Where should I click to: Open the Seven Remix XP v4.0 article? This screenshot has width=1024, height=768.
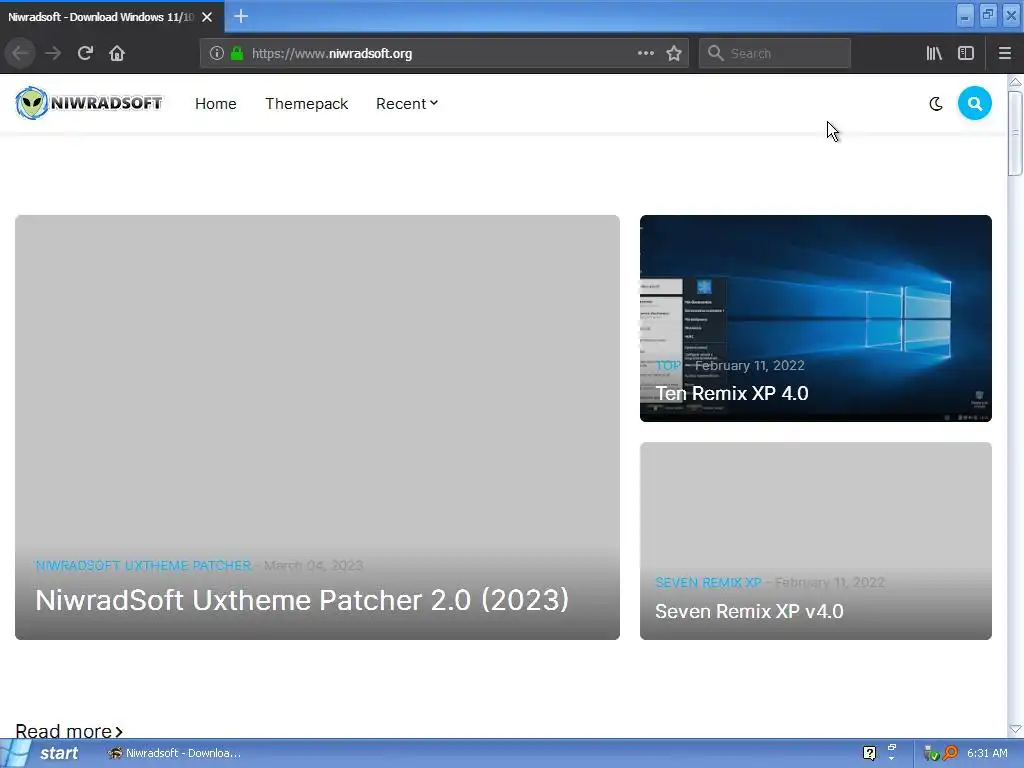(749, 611)
